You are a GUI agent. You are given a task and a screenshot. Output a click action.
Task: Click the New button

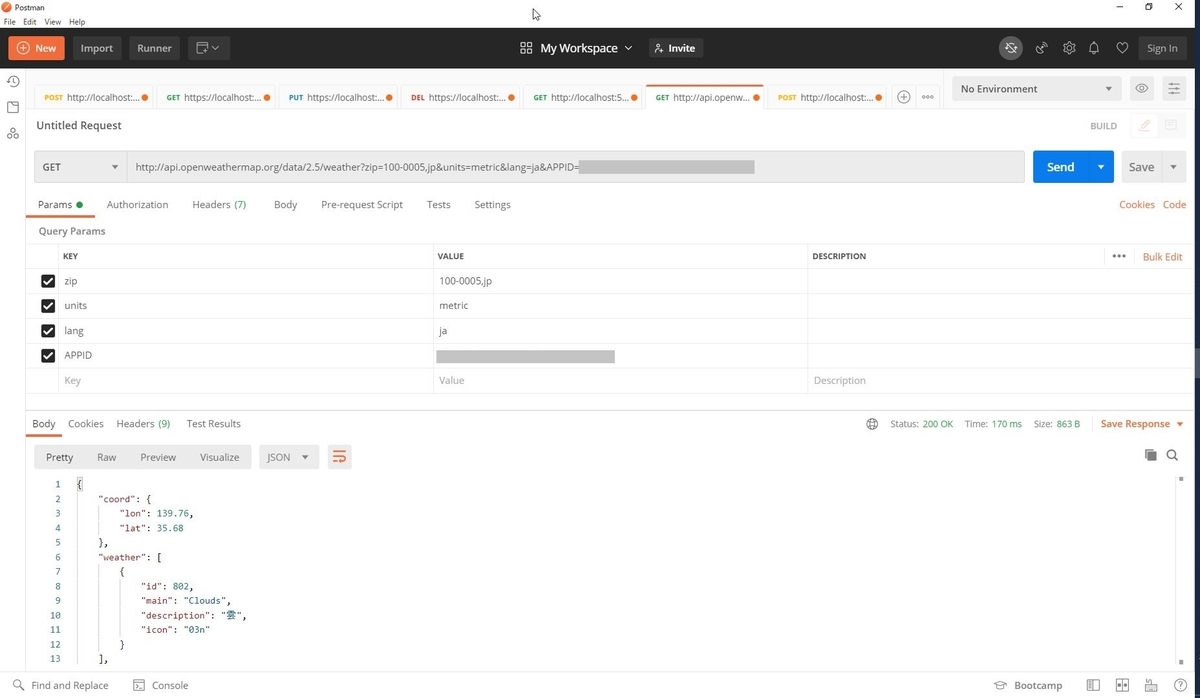click(37, 48)
